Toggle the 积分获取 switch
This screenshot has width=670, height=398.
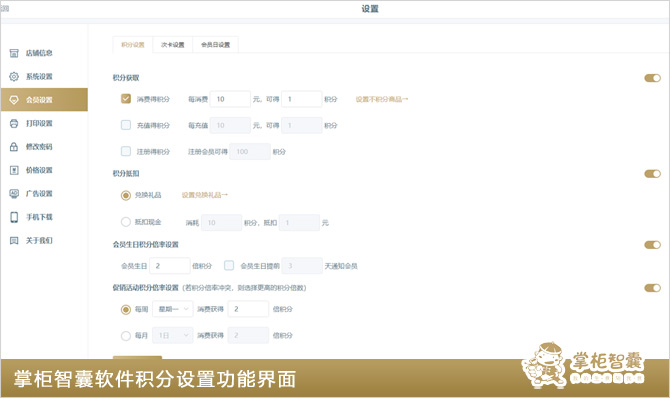click(x=652, y=78)
